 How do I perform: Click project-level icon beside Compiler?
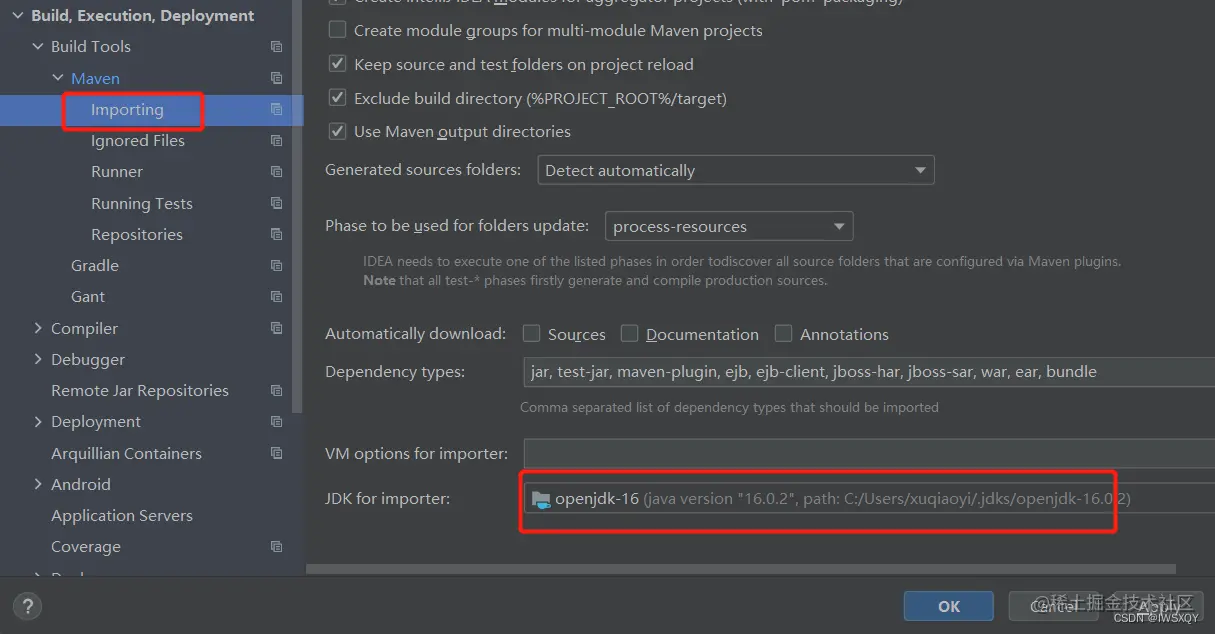point(277,328)
